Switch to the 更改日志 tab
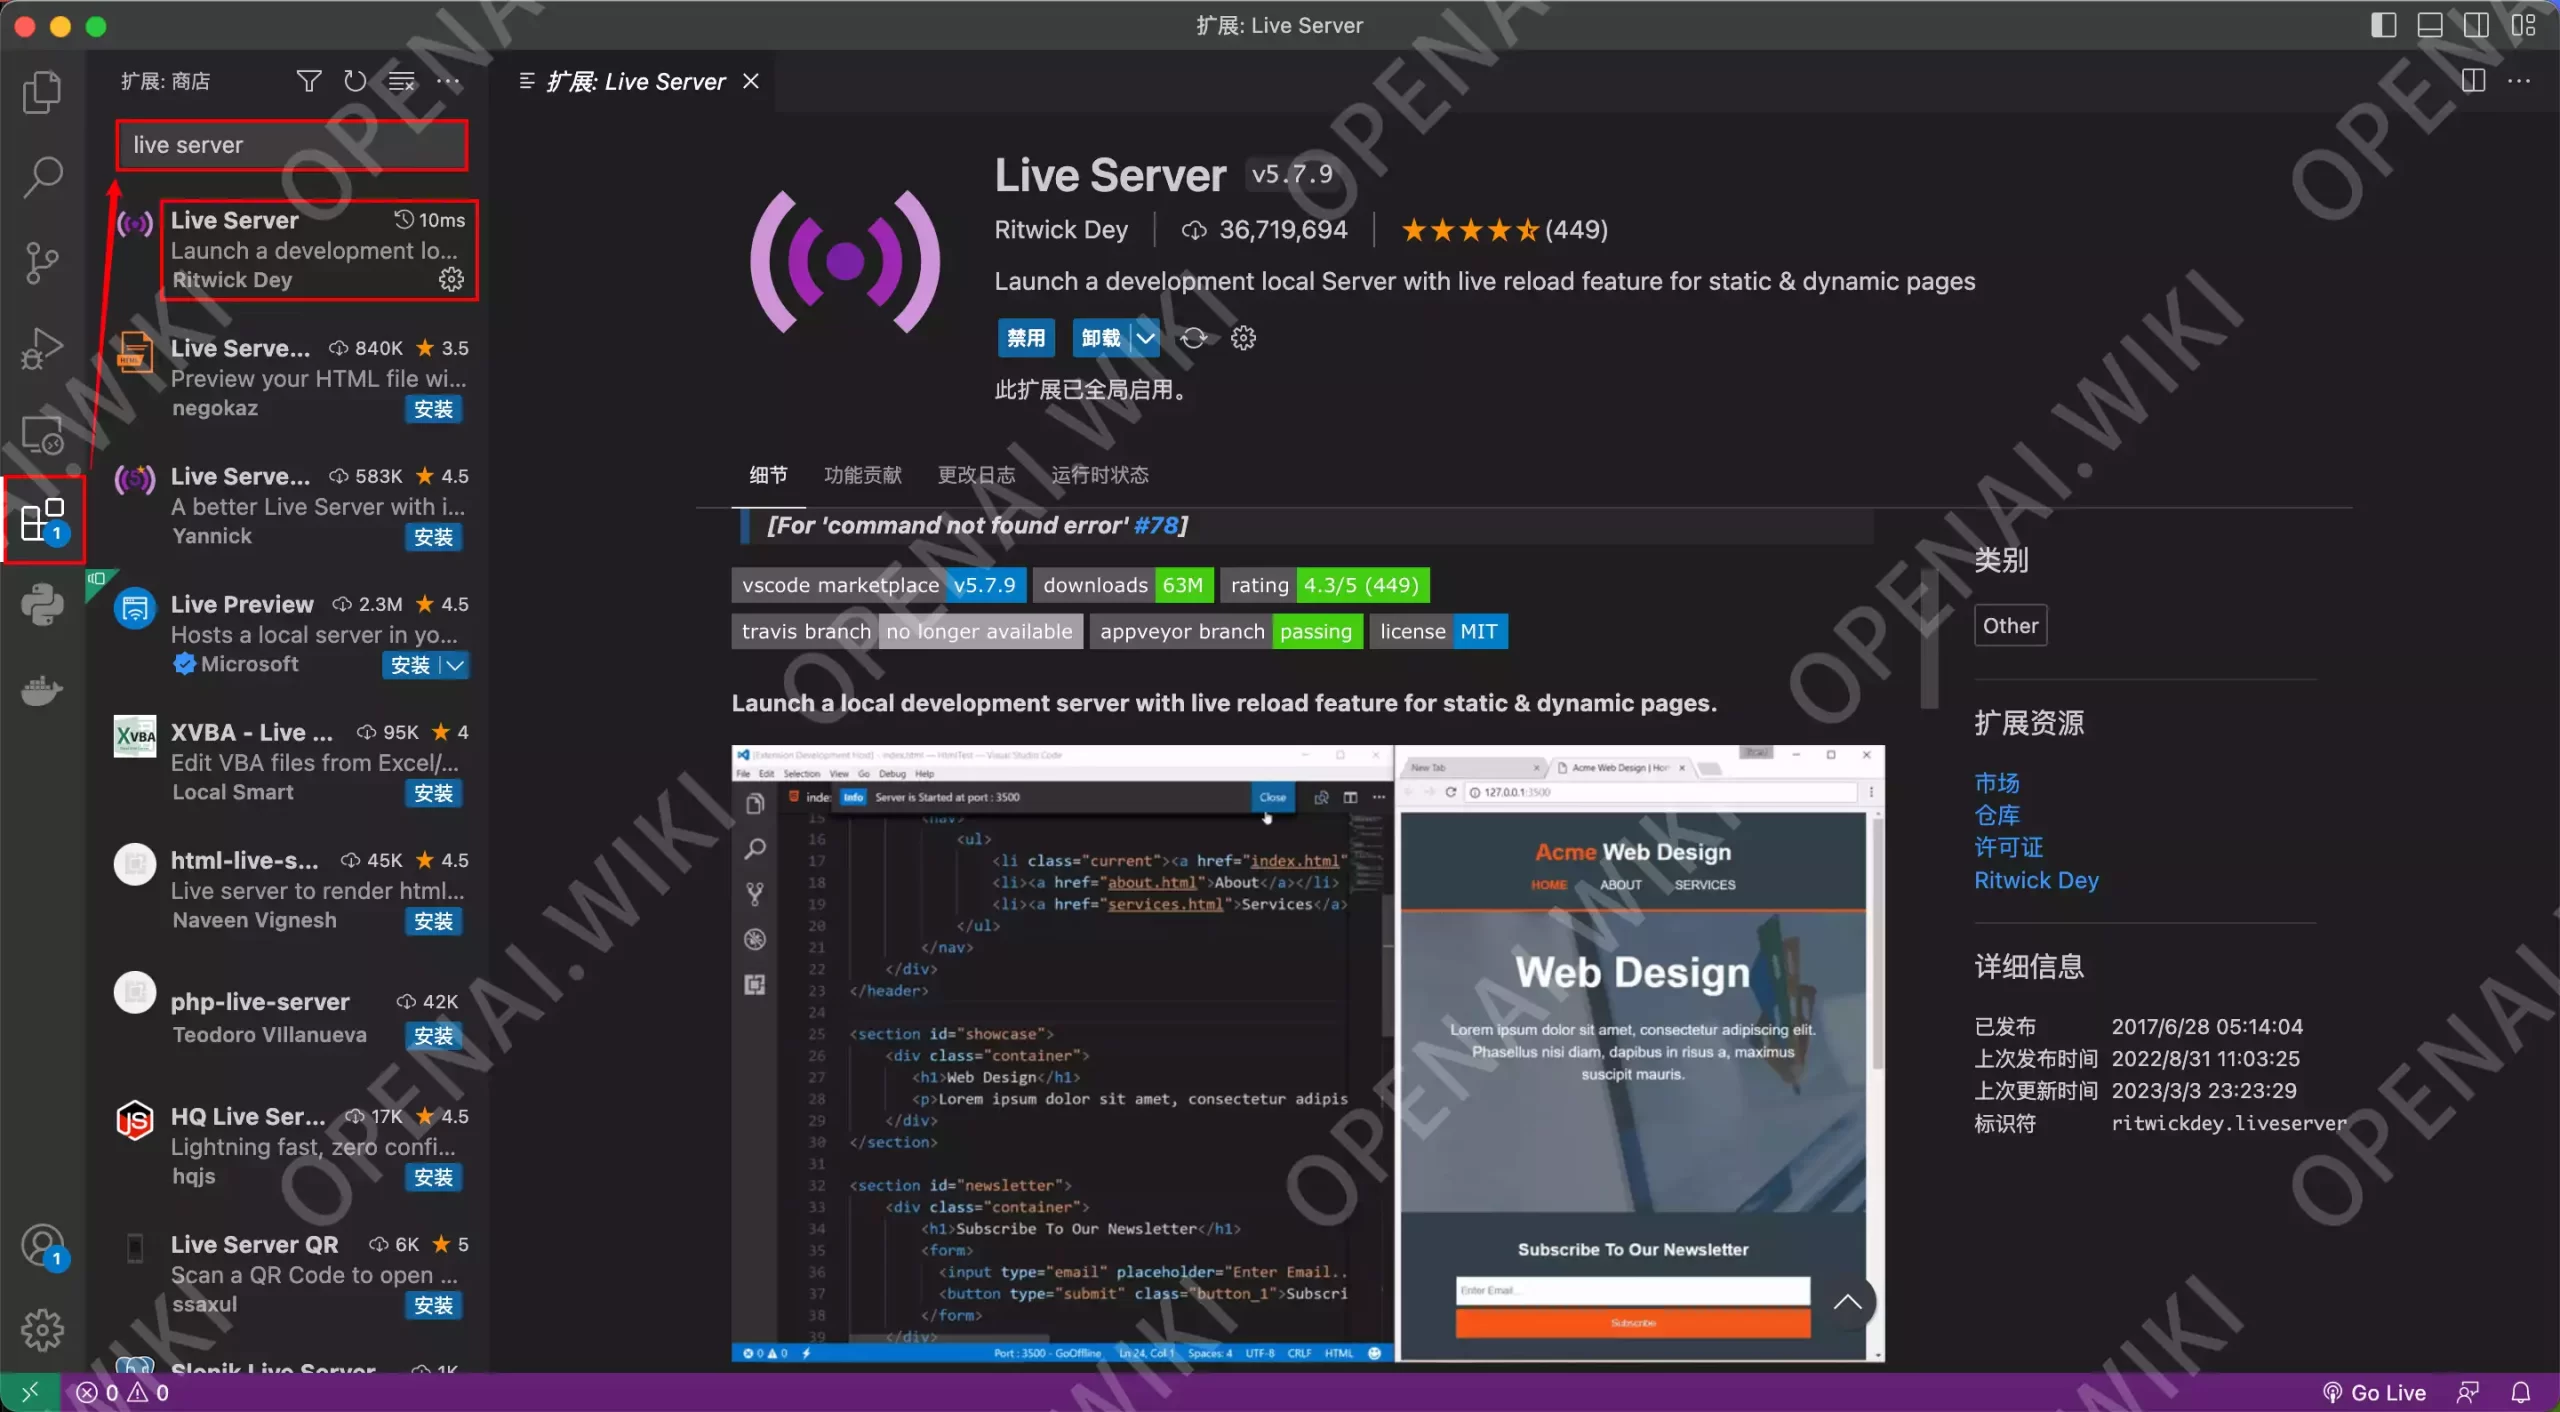Screen dimensions: 2560x1412 pyautogui.click(x=976, y=475)
